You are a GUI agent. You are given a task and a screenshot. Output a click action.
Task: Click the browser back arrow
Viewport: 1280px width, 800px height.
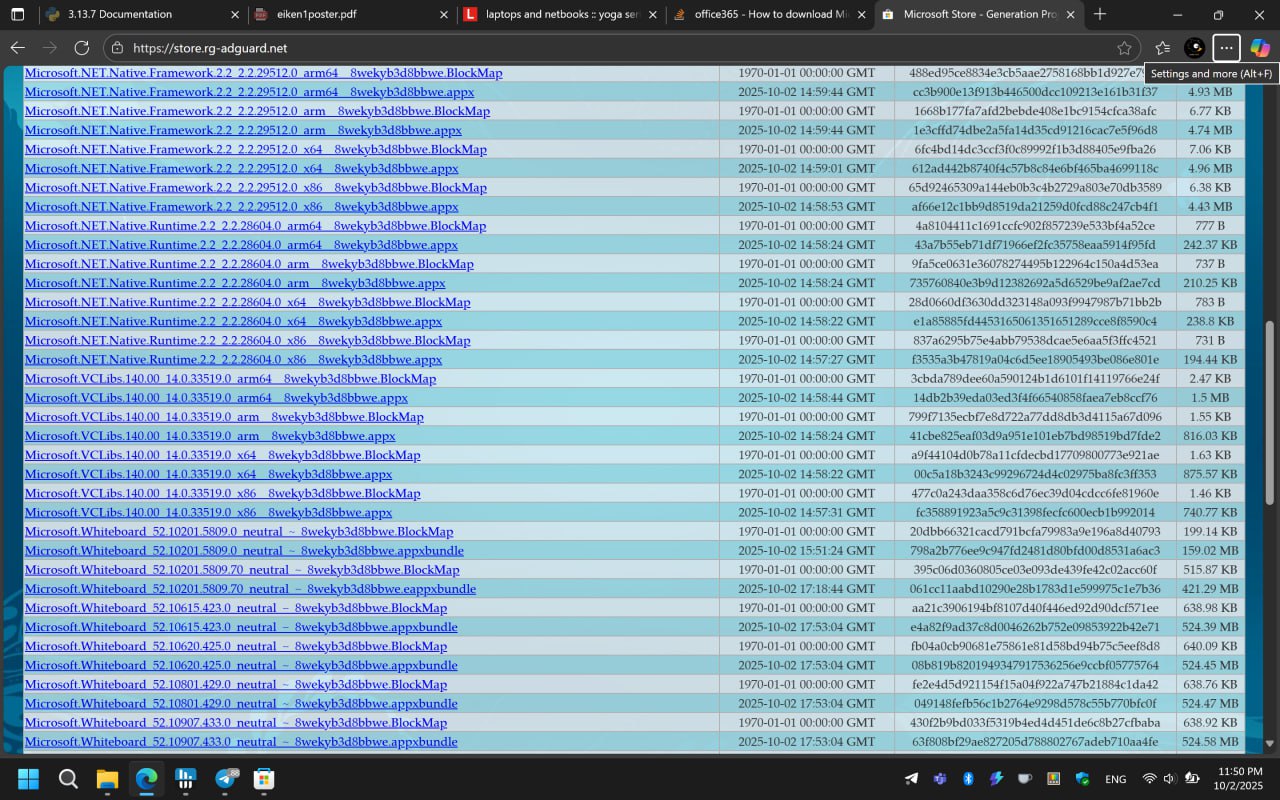coord(17,48)
